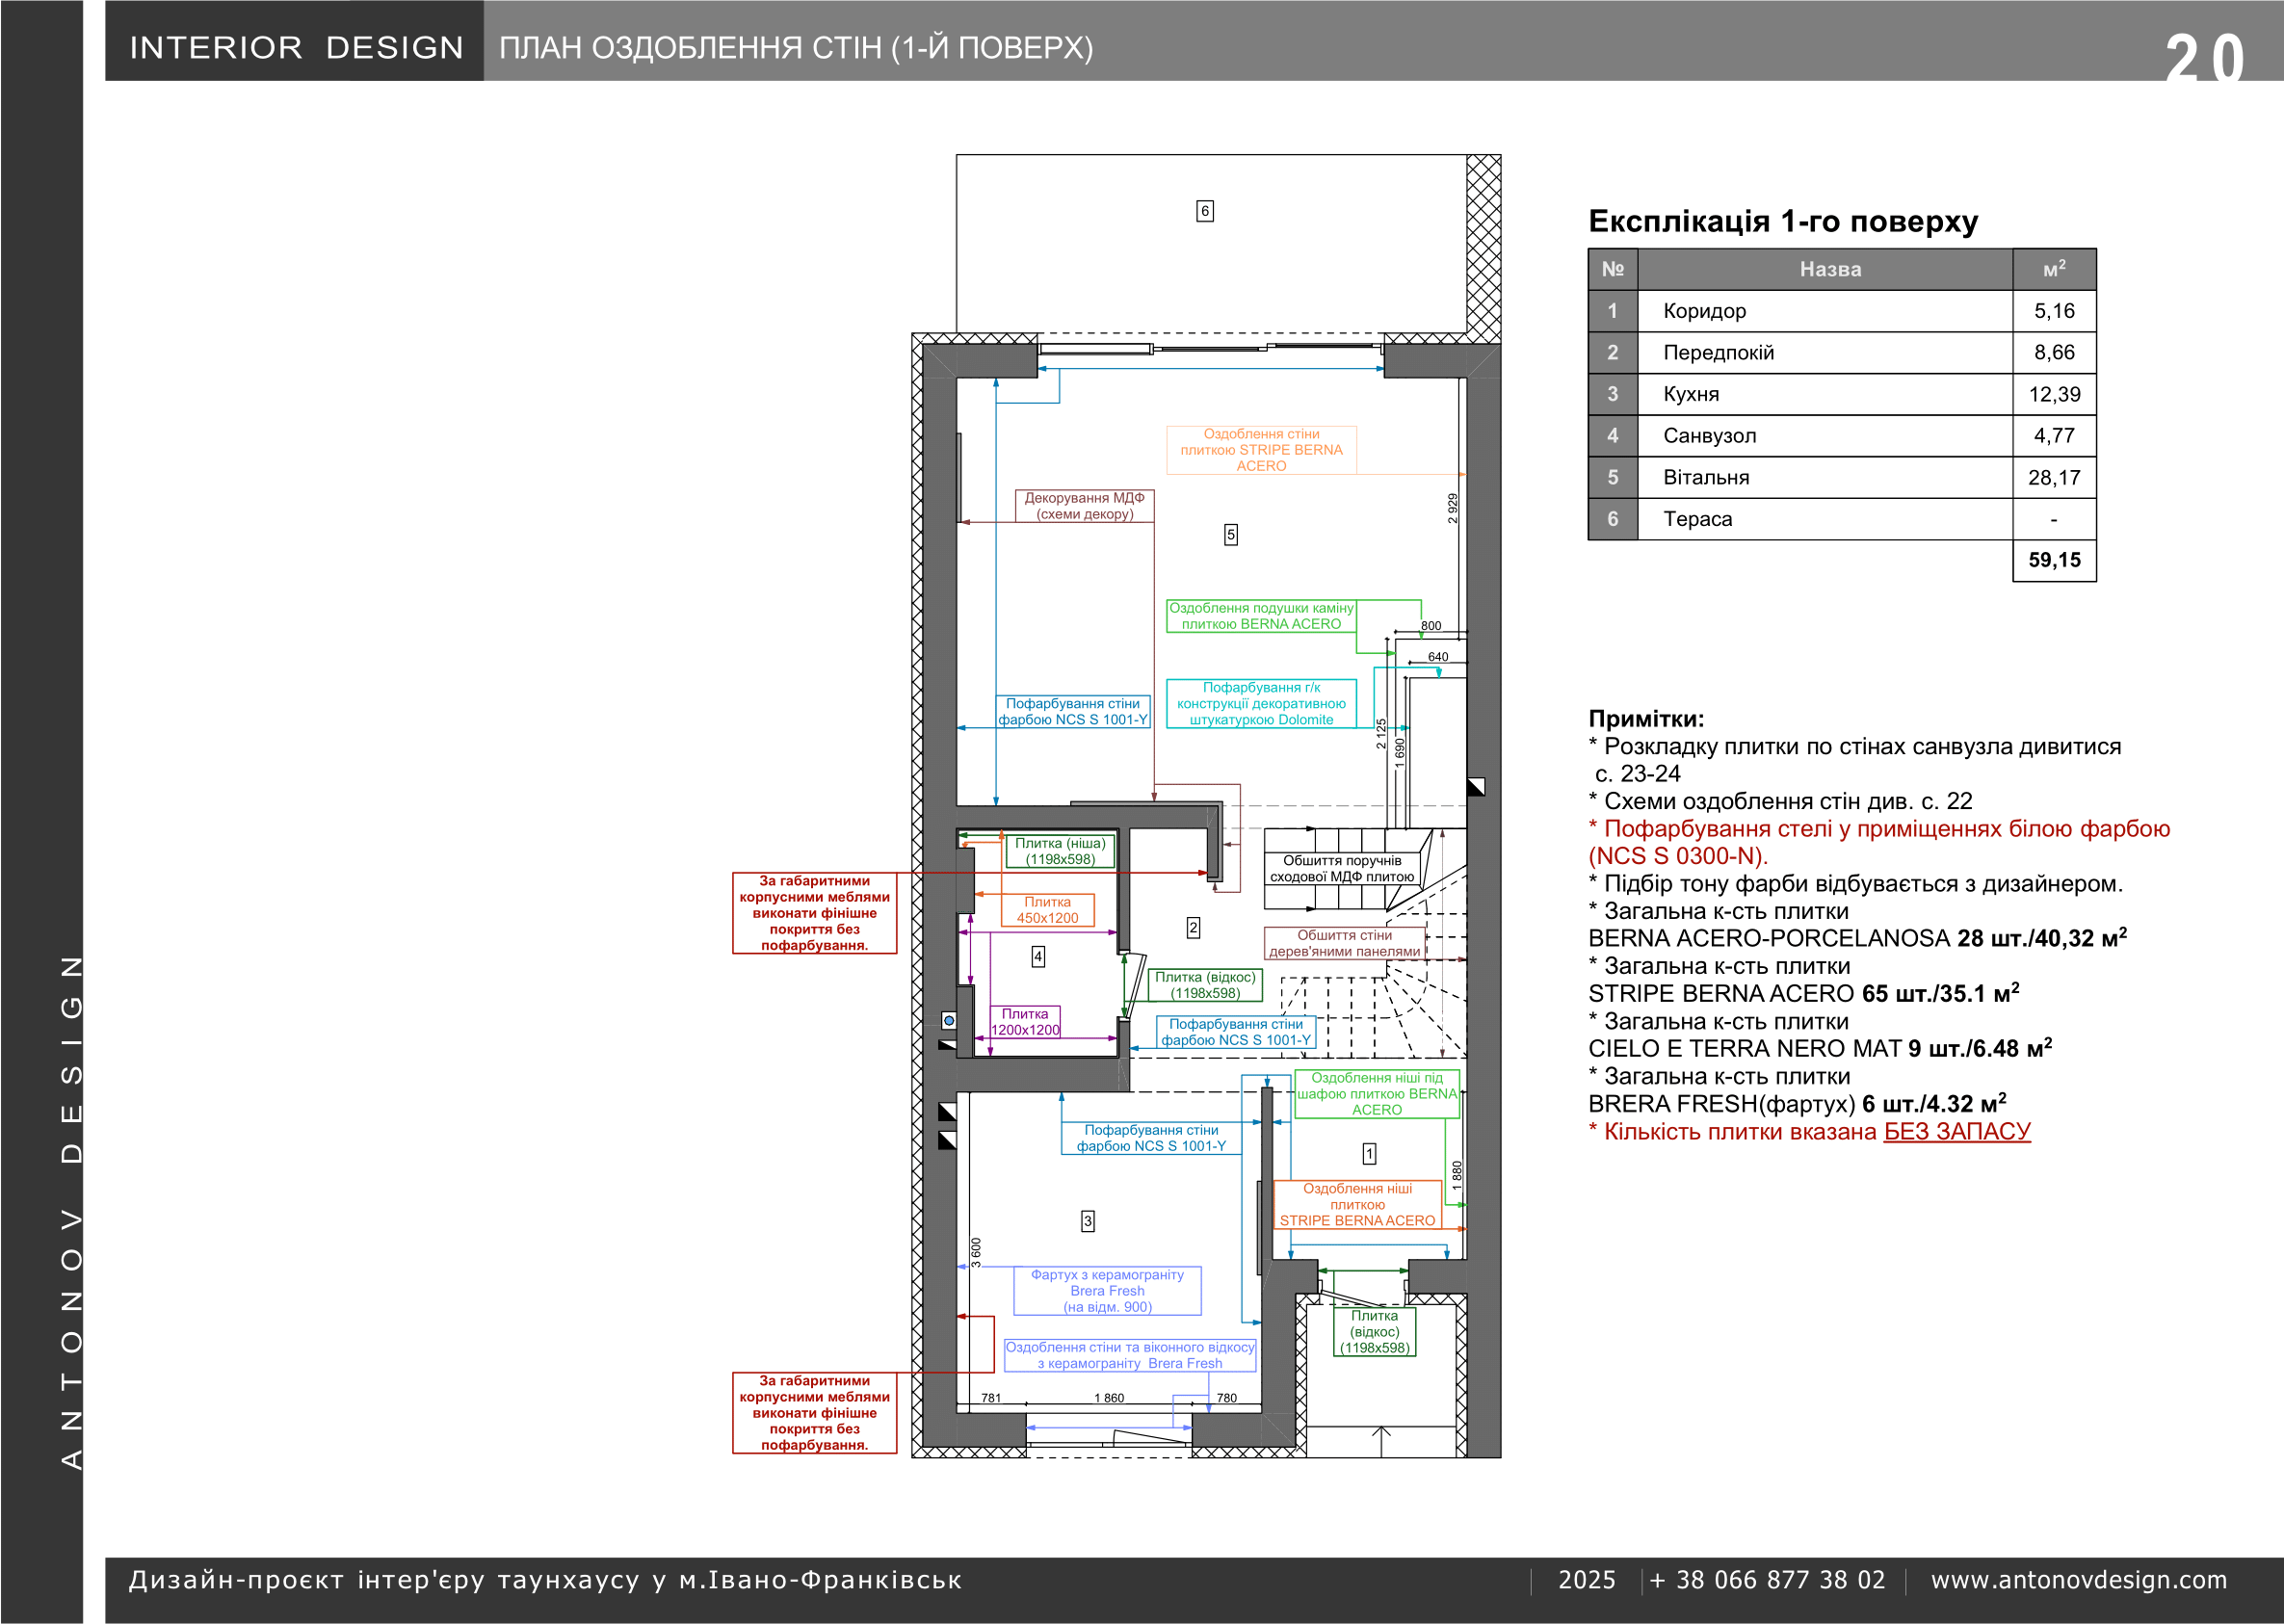The height and width of the screenshot is (1624, 2284).
Task: Click the green label 'Оздоблення подушки каміну плиткою BERNA ACERO'
Action: click(1261, 616)
